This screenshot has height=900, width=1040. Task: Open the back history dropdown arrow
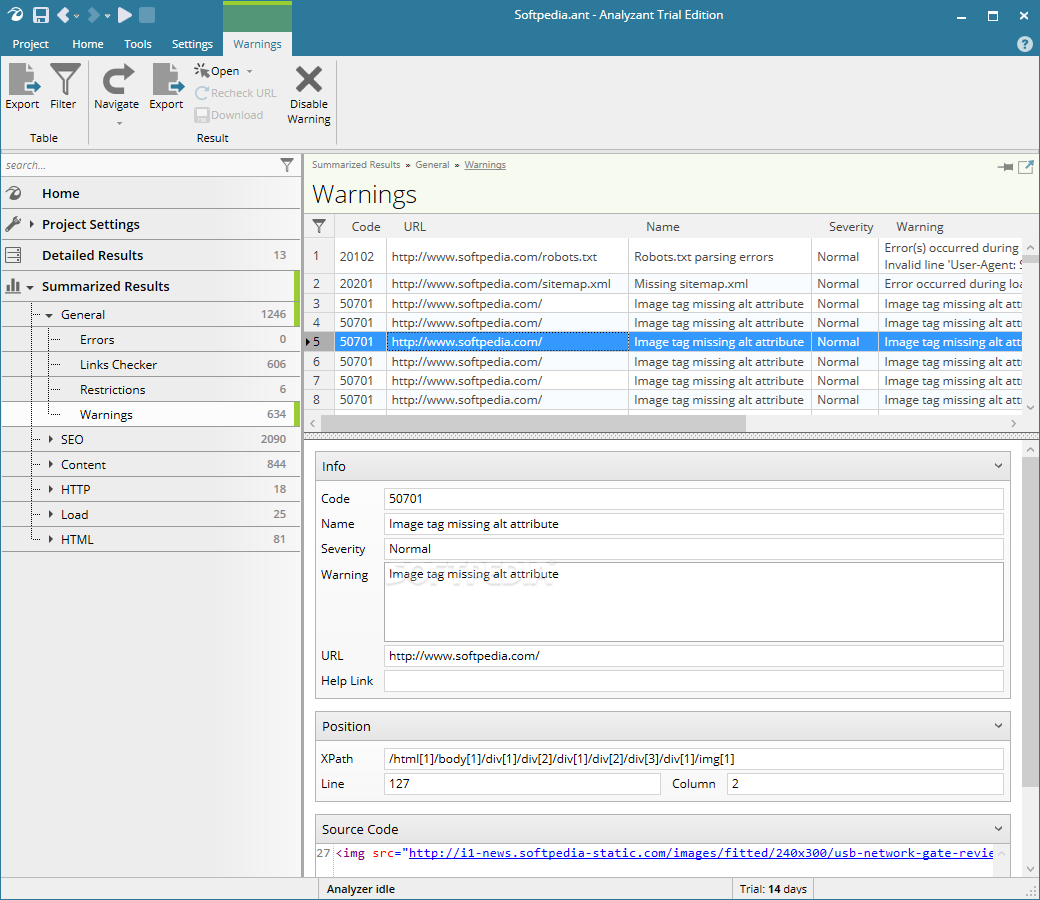(76, 15)
